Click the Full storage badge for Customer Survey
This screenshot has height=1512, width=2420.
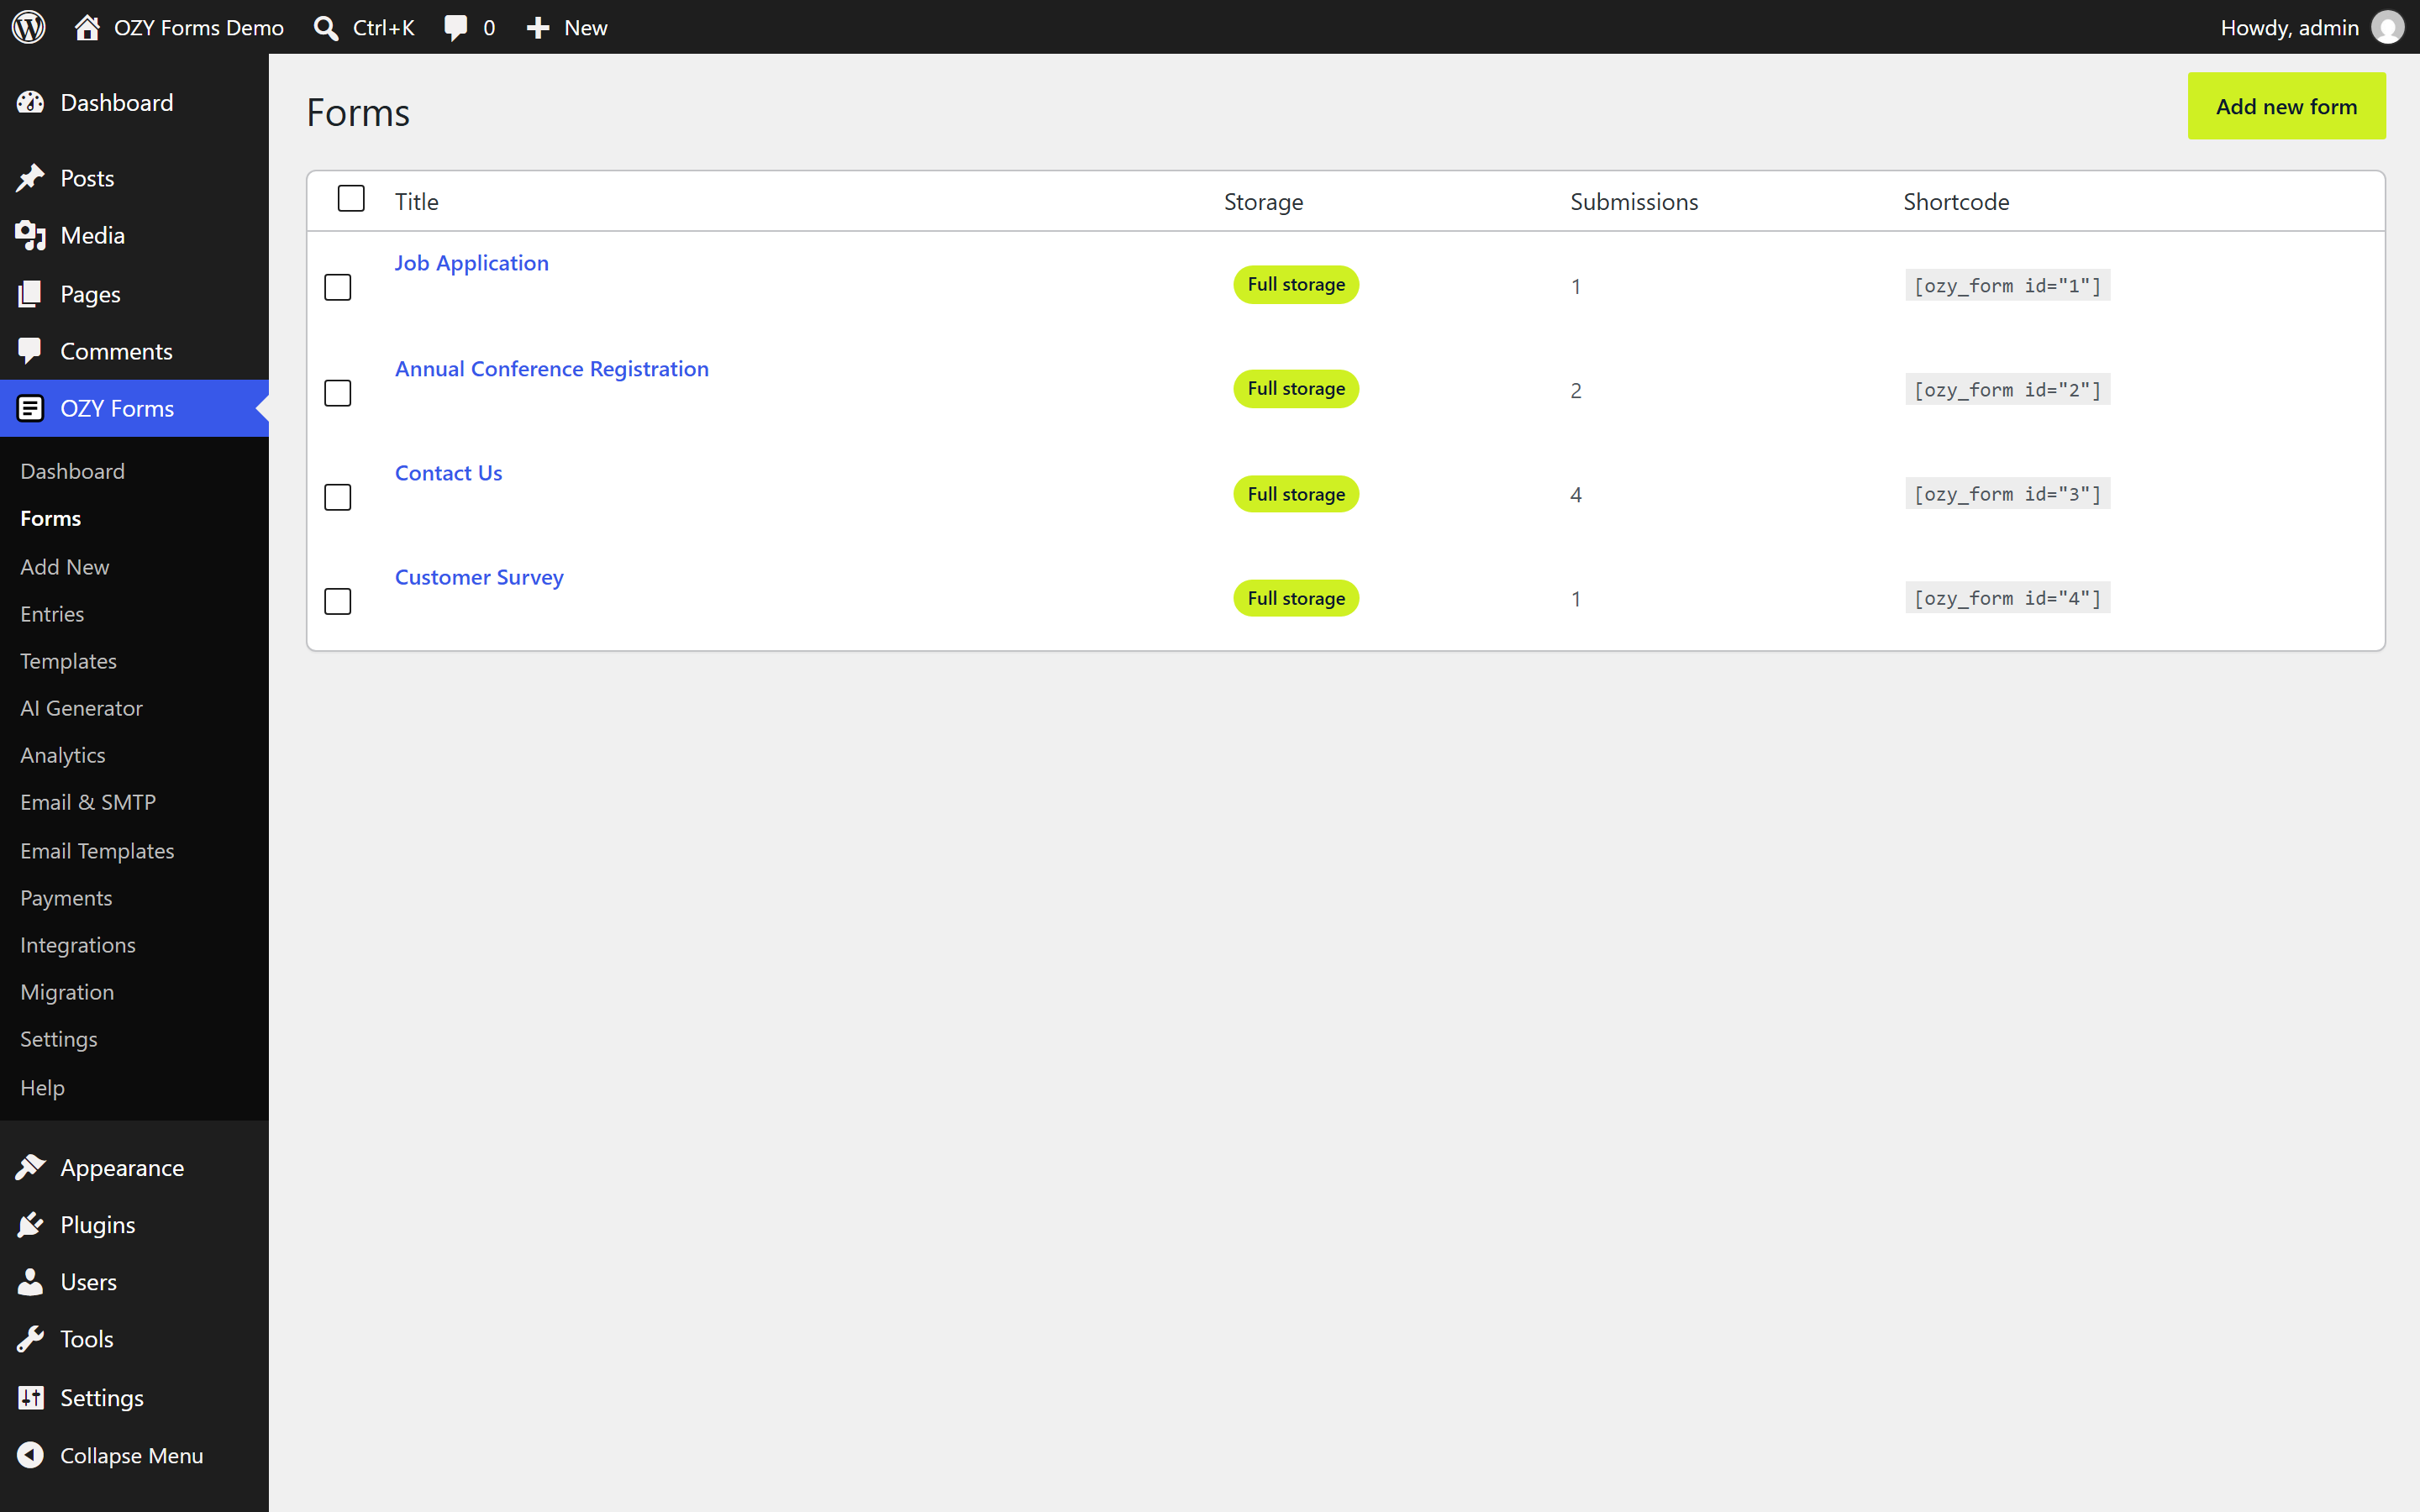pos(1296,598)
